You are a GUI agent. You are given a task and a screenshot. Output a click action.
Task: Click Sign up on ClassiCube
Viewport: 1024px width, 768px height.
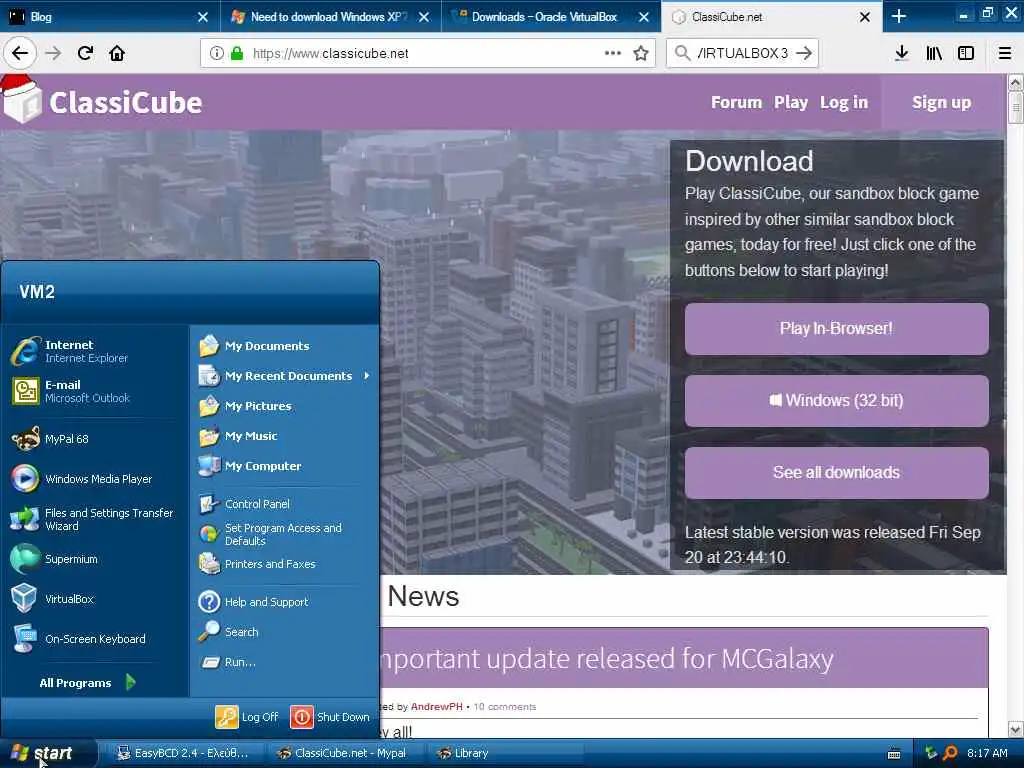941,103
